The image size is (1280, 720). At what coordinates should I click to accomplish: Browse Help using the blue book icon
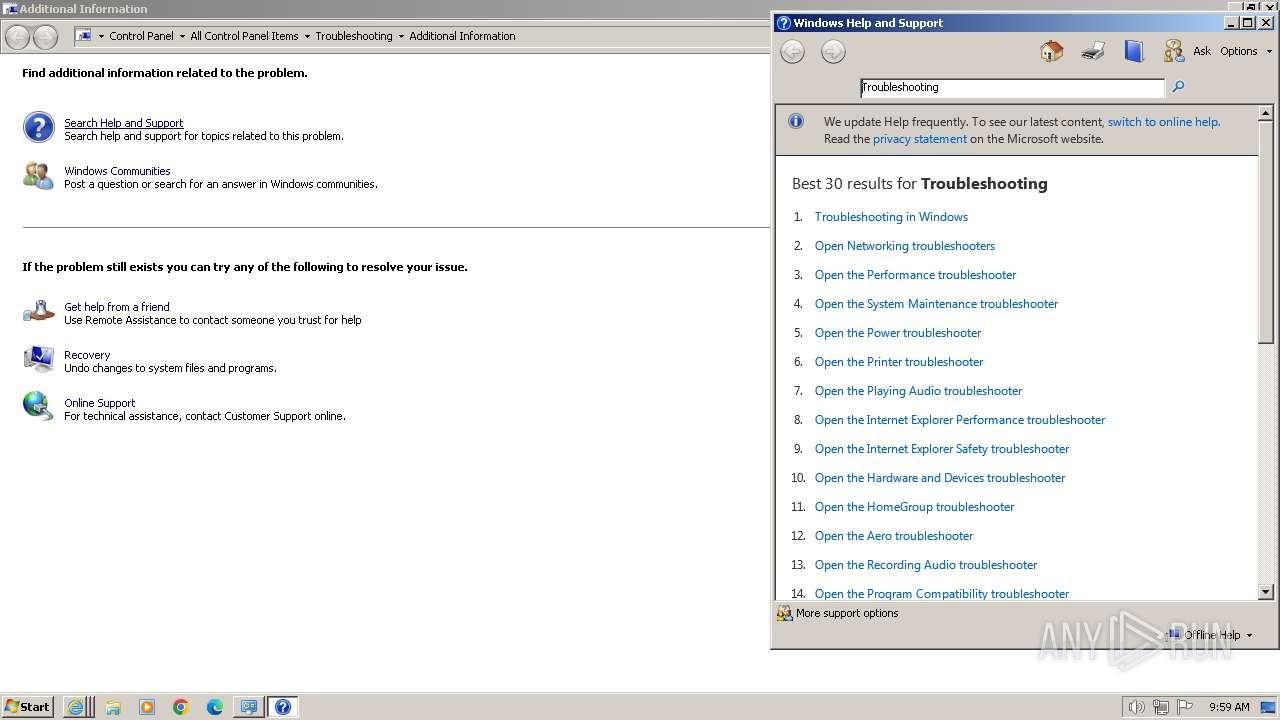tap(1134, 51)
